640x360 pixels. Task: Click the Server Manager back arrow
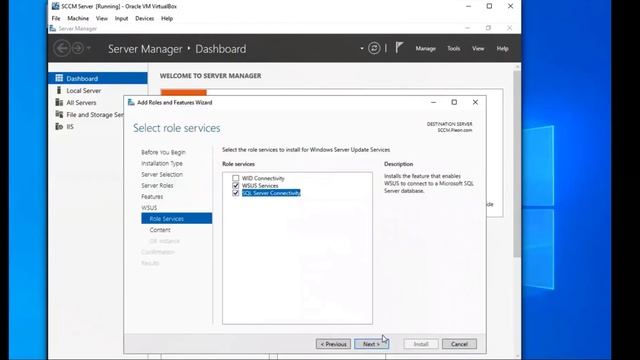62,48
